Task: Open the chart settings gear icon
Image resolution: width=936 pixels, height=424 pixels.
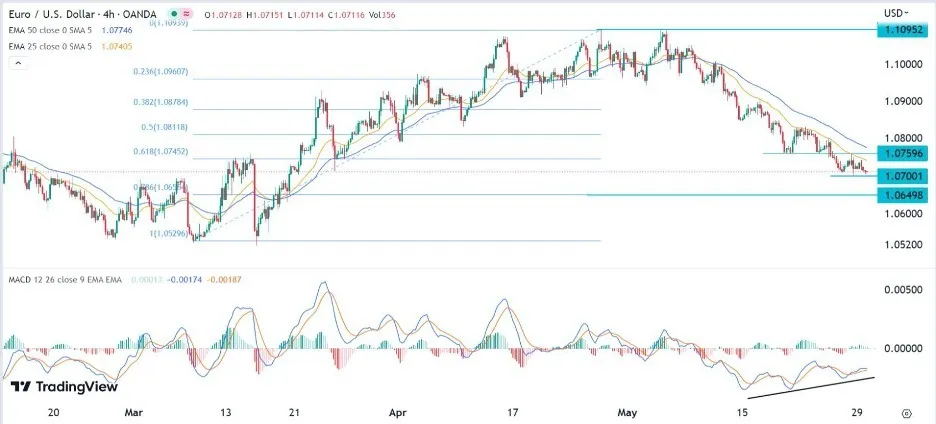Action: coord(906,413)
